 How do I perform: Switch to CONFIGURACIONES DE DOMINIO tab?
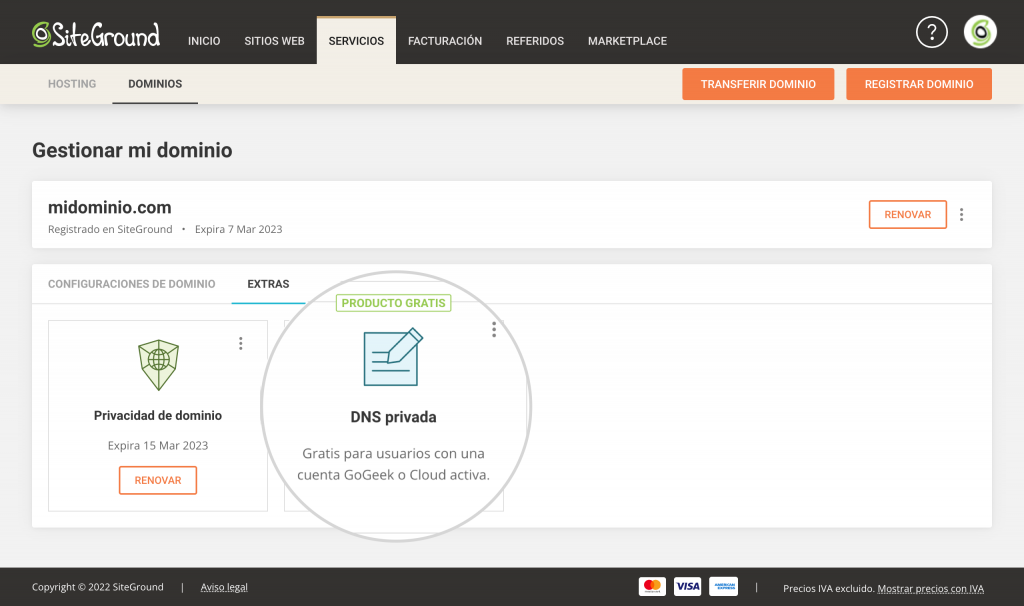click(x=131, y=284)
